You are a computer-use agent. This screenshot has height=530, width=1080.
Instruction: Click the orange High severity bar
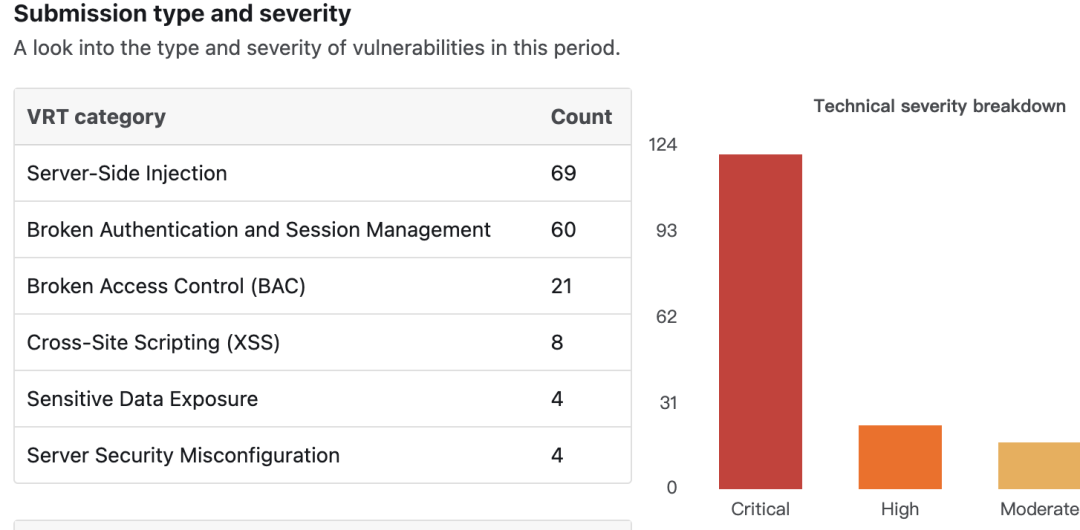click(x=900, y=457)
